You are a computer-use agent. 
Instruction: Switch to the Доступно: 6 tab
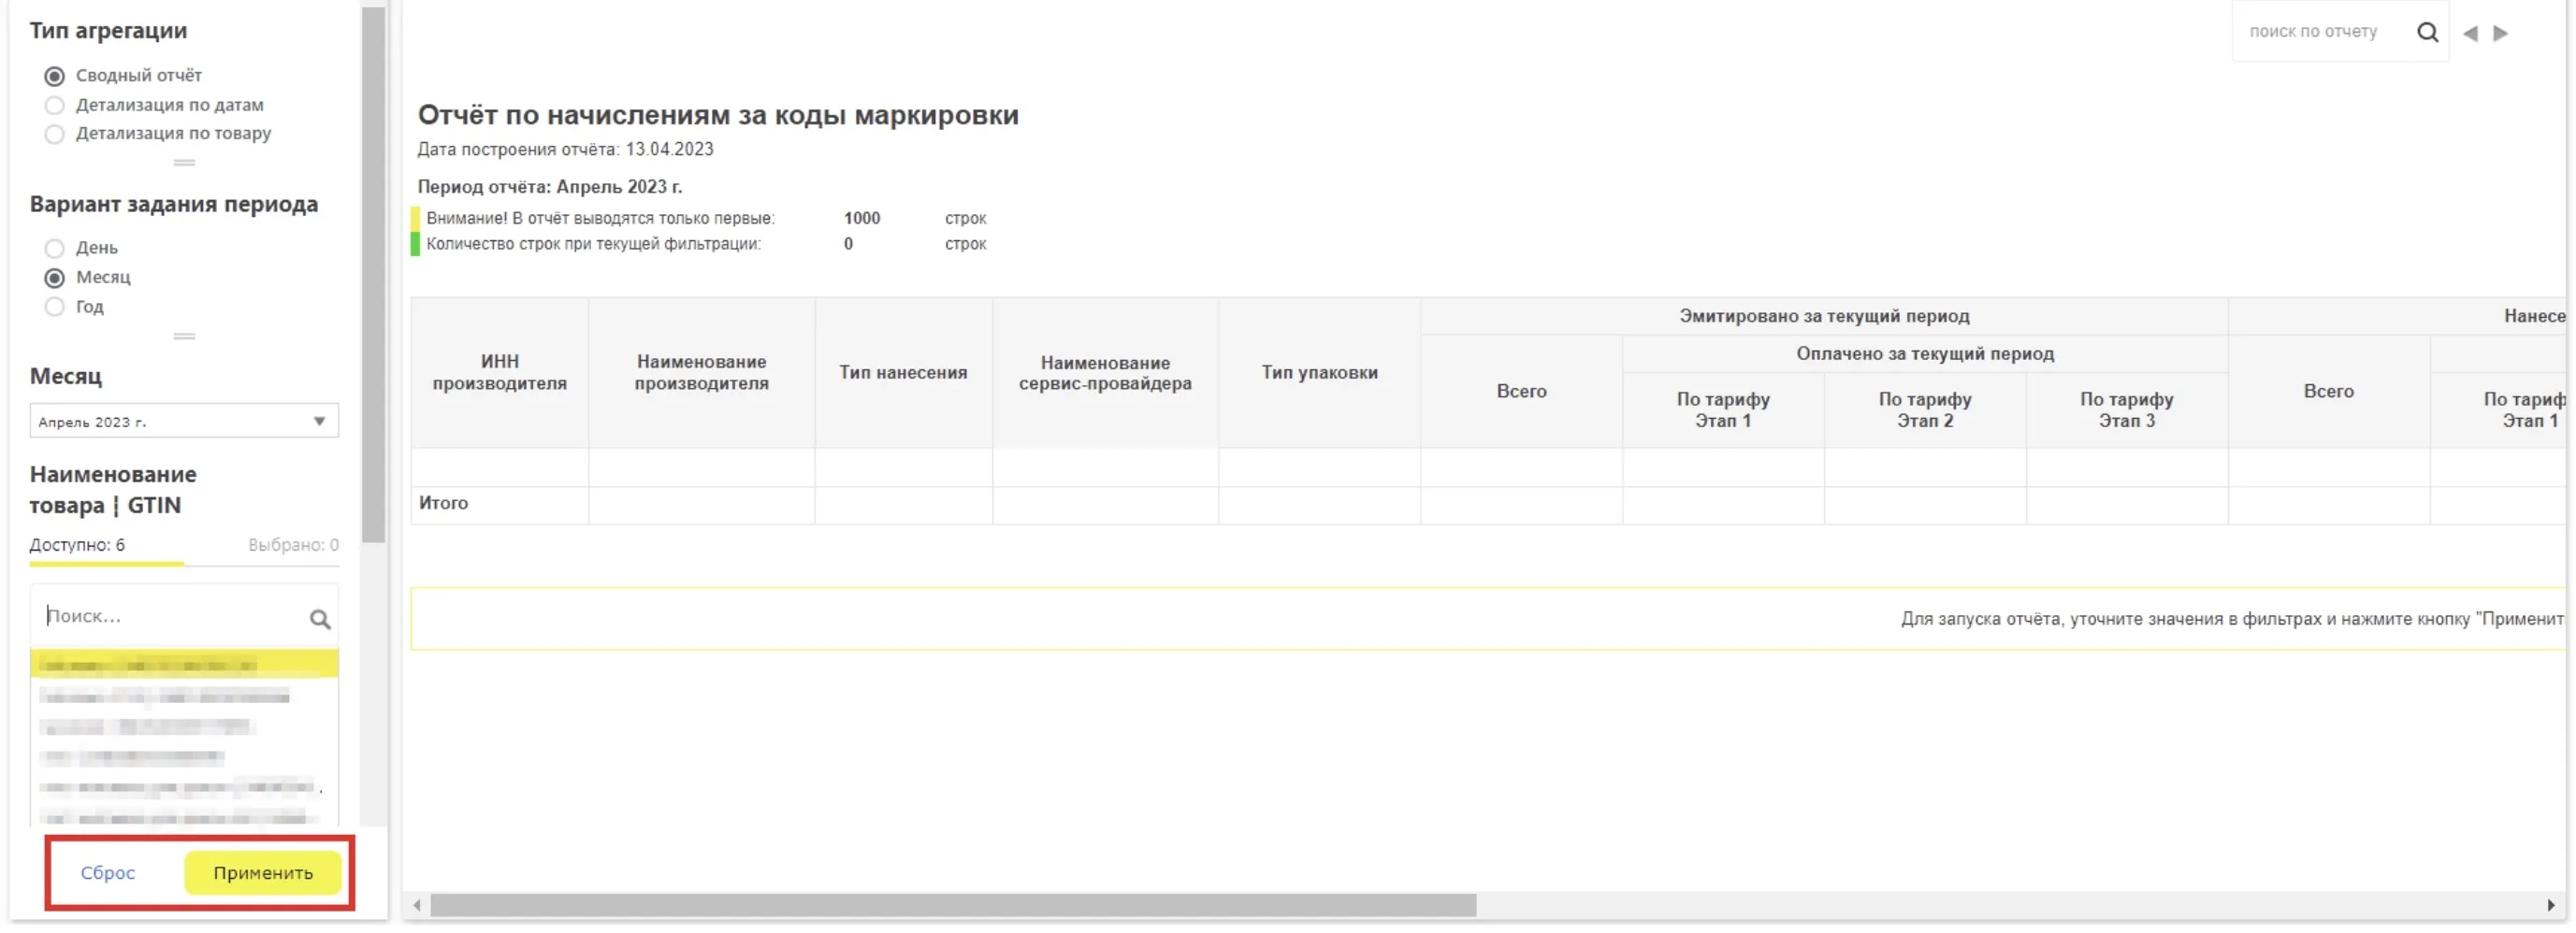pyautogui.click(x=78, y=545)
